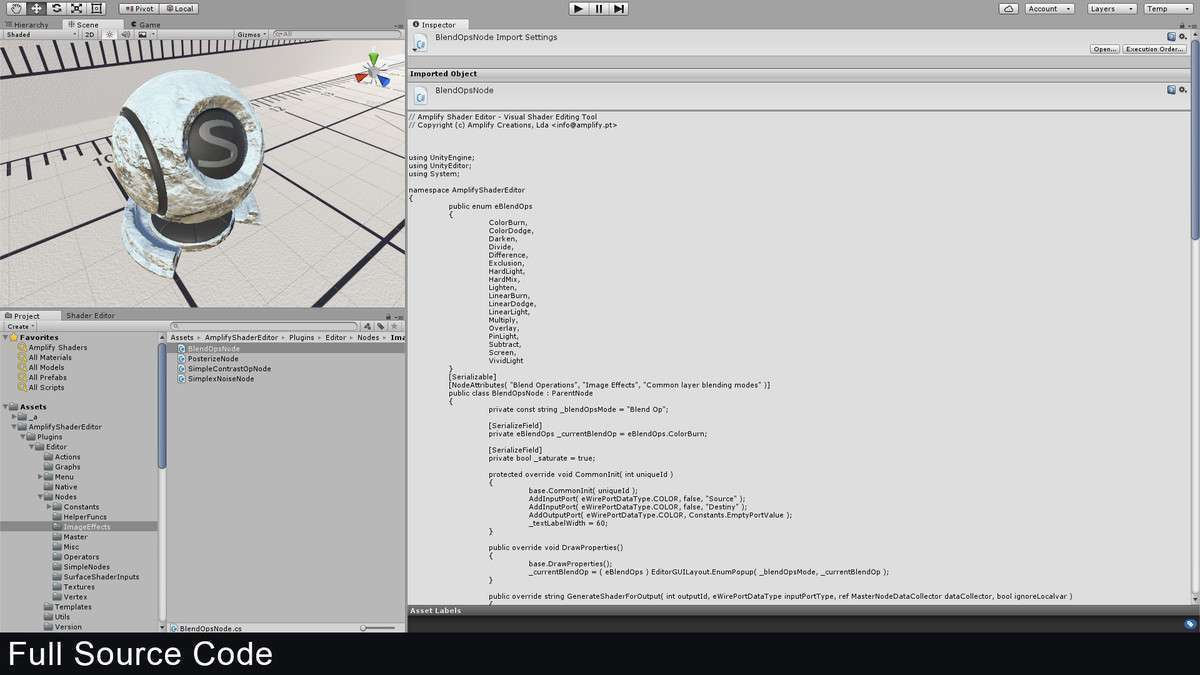The height and width of the screenshot is (675, 1200).
Task: Click the Pause button
Action: tap(599, 8)
